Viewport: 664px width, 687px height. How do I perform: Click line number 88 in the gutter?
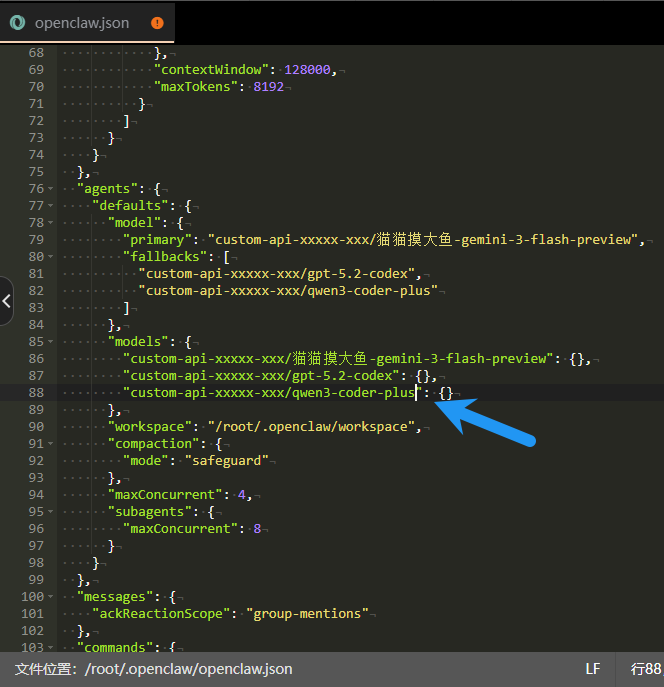[36, 392]
